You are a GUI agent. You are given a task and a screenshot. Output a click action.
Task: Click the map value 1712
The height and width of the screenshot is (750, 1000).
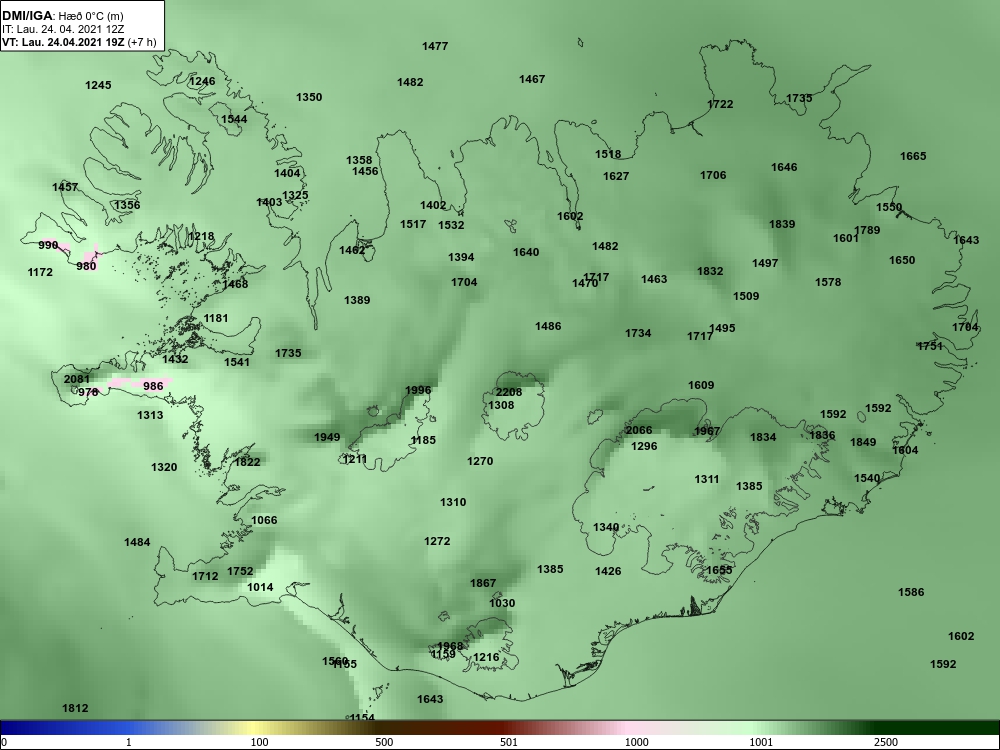pos(205,576)
